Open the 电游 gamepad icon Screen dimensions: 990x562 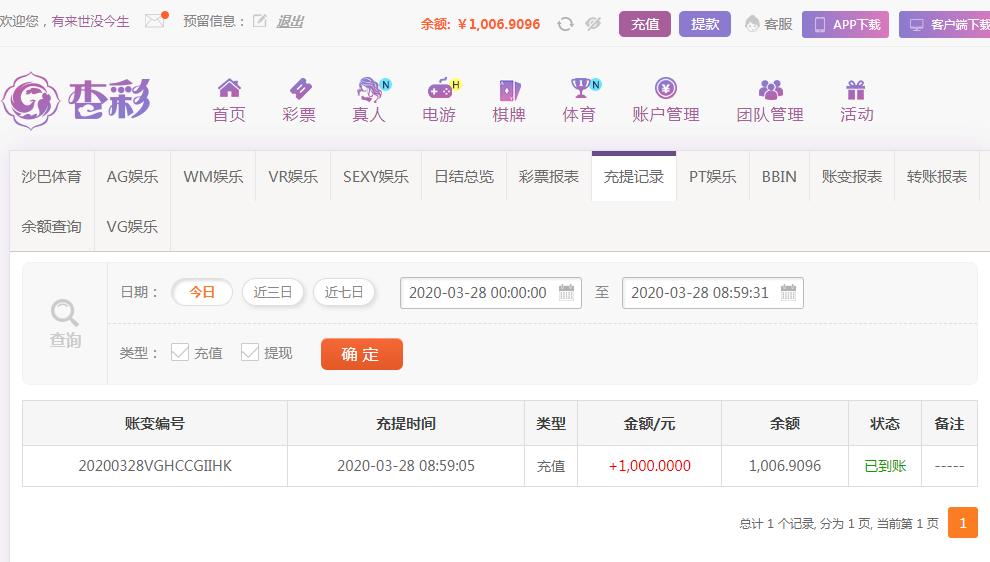pyautogui.click(x=439, y=88)
